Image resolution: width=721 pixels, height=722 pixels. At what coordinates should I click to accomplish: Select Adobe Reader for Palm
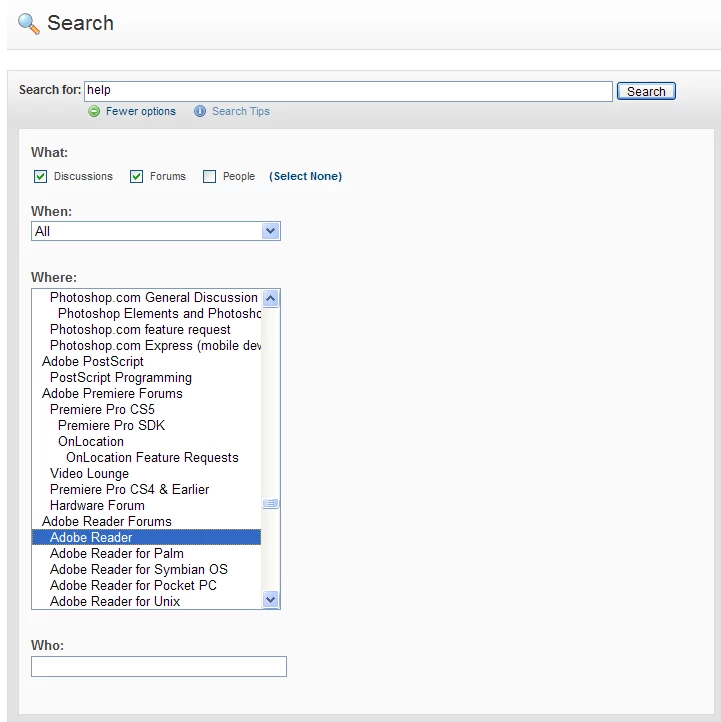pyautogui.click(x=146, y=553)
